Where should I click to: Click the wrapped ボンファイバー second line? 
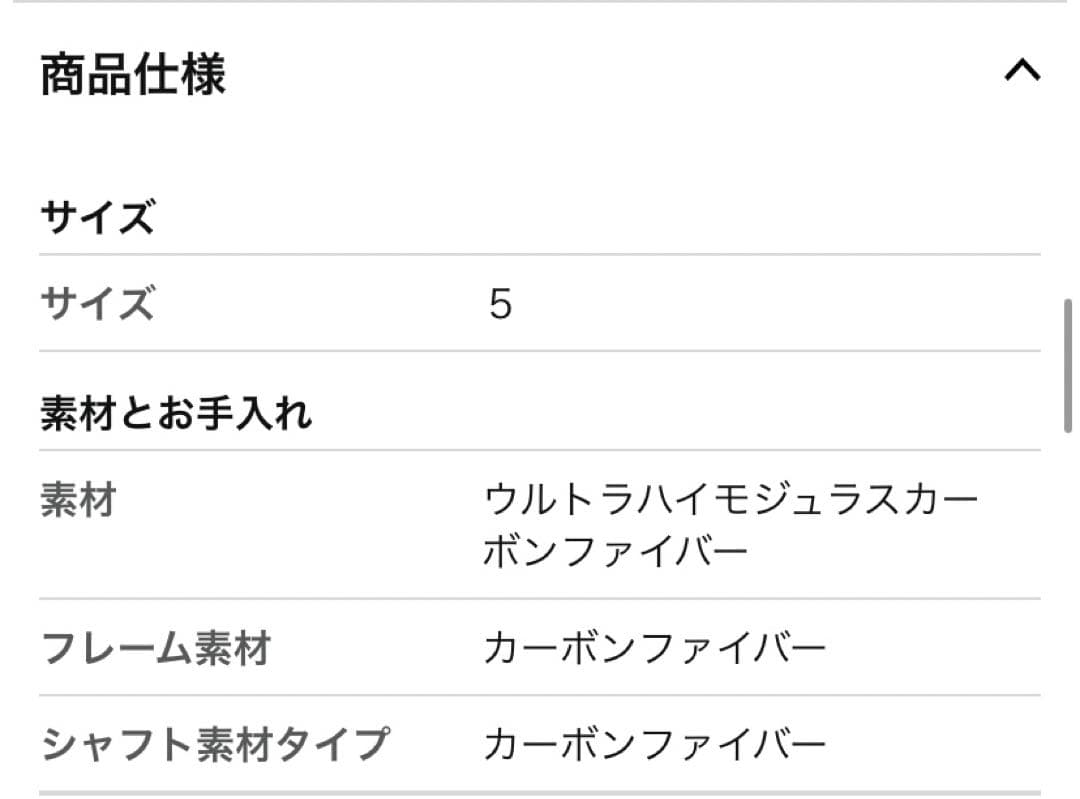pos(615,552)
